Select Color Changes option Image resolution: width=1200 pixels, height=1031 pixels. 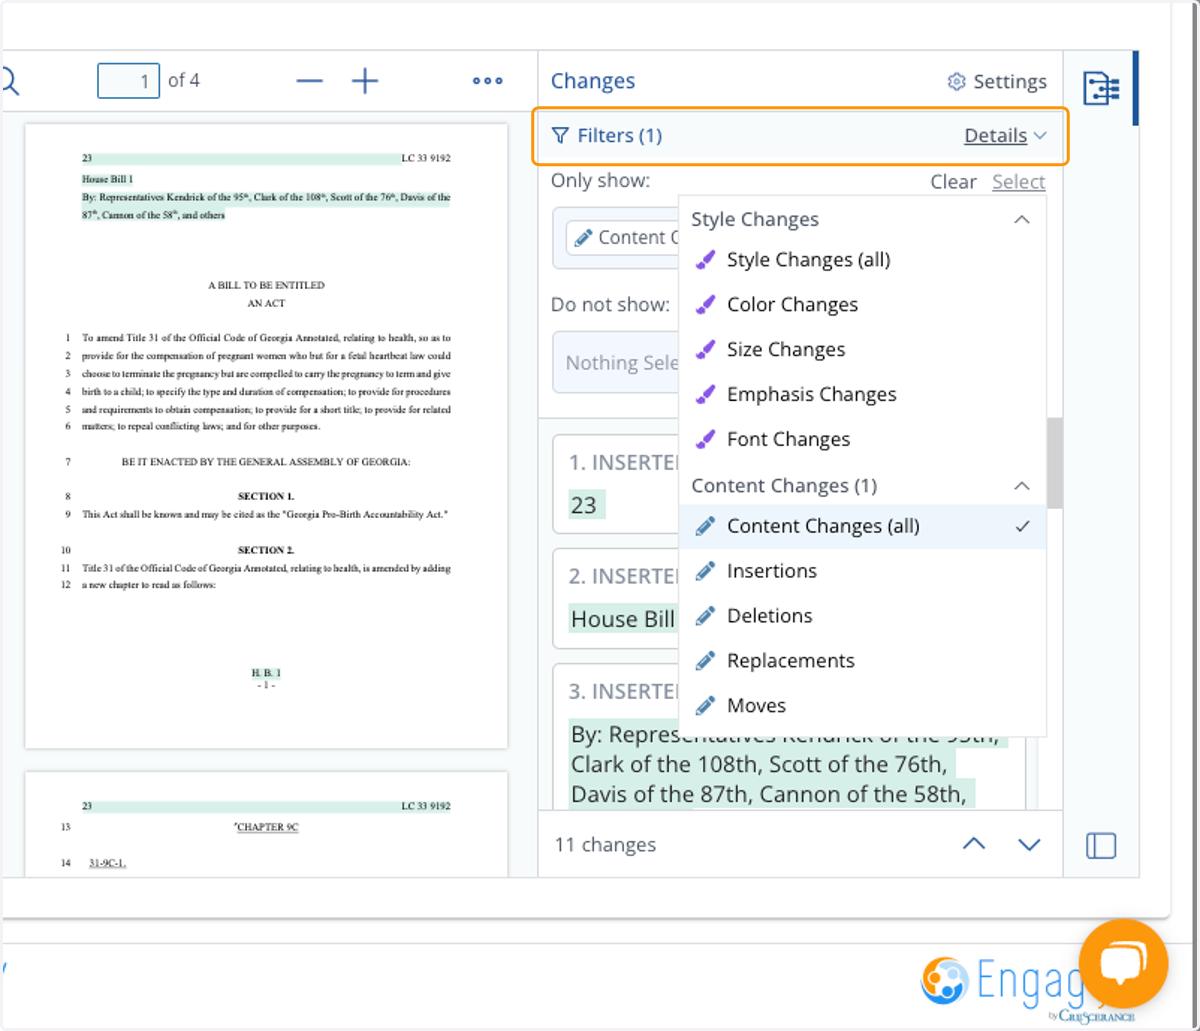point(862,305)
